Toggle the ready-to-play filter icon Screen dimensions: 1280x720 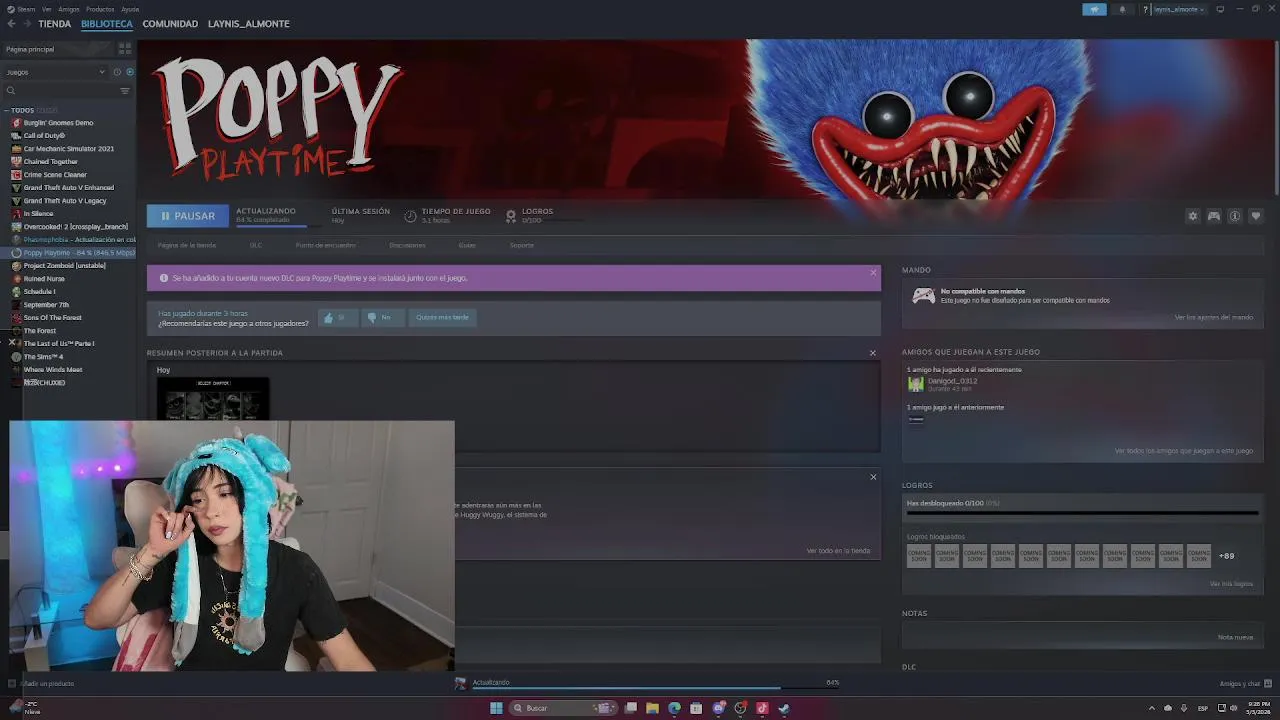[129, 72]
